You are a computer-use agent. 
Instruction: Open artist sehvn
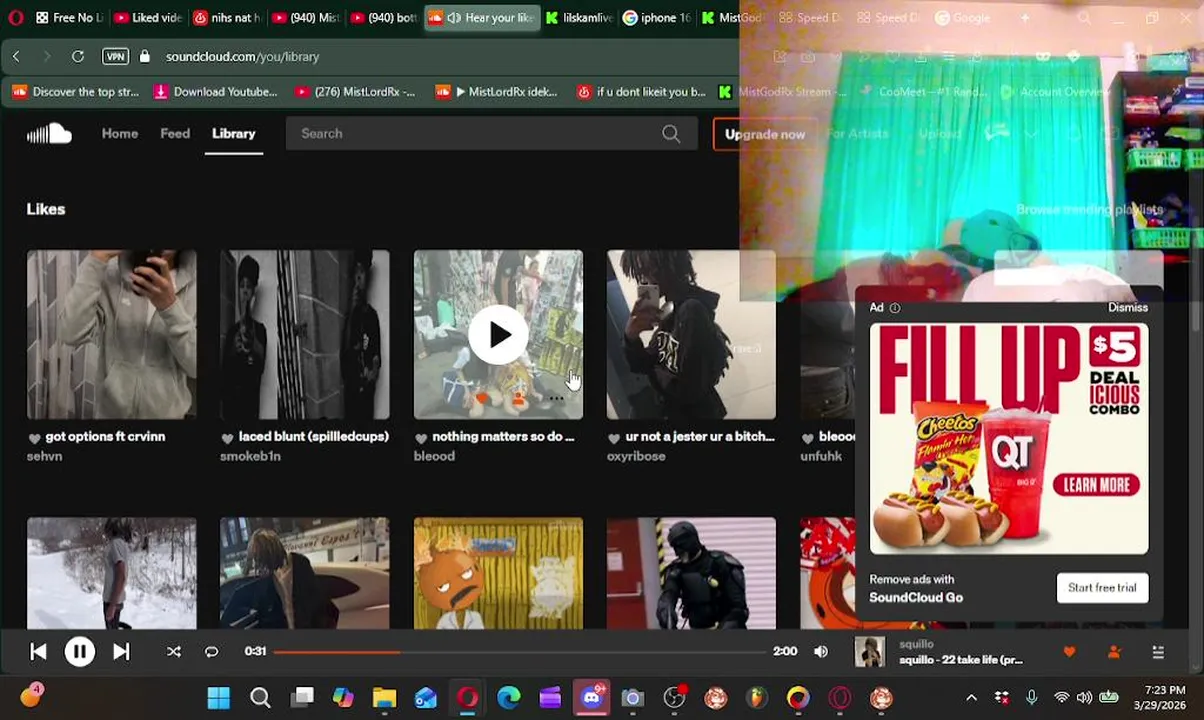[x=45, y=456]
